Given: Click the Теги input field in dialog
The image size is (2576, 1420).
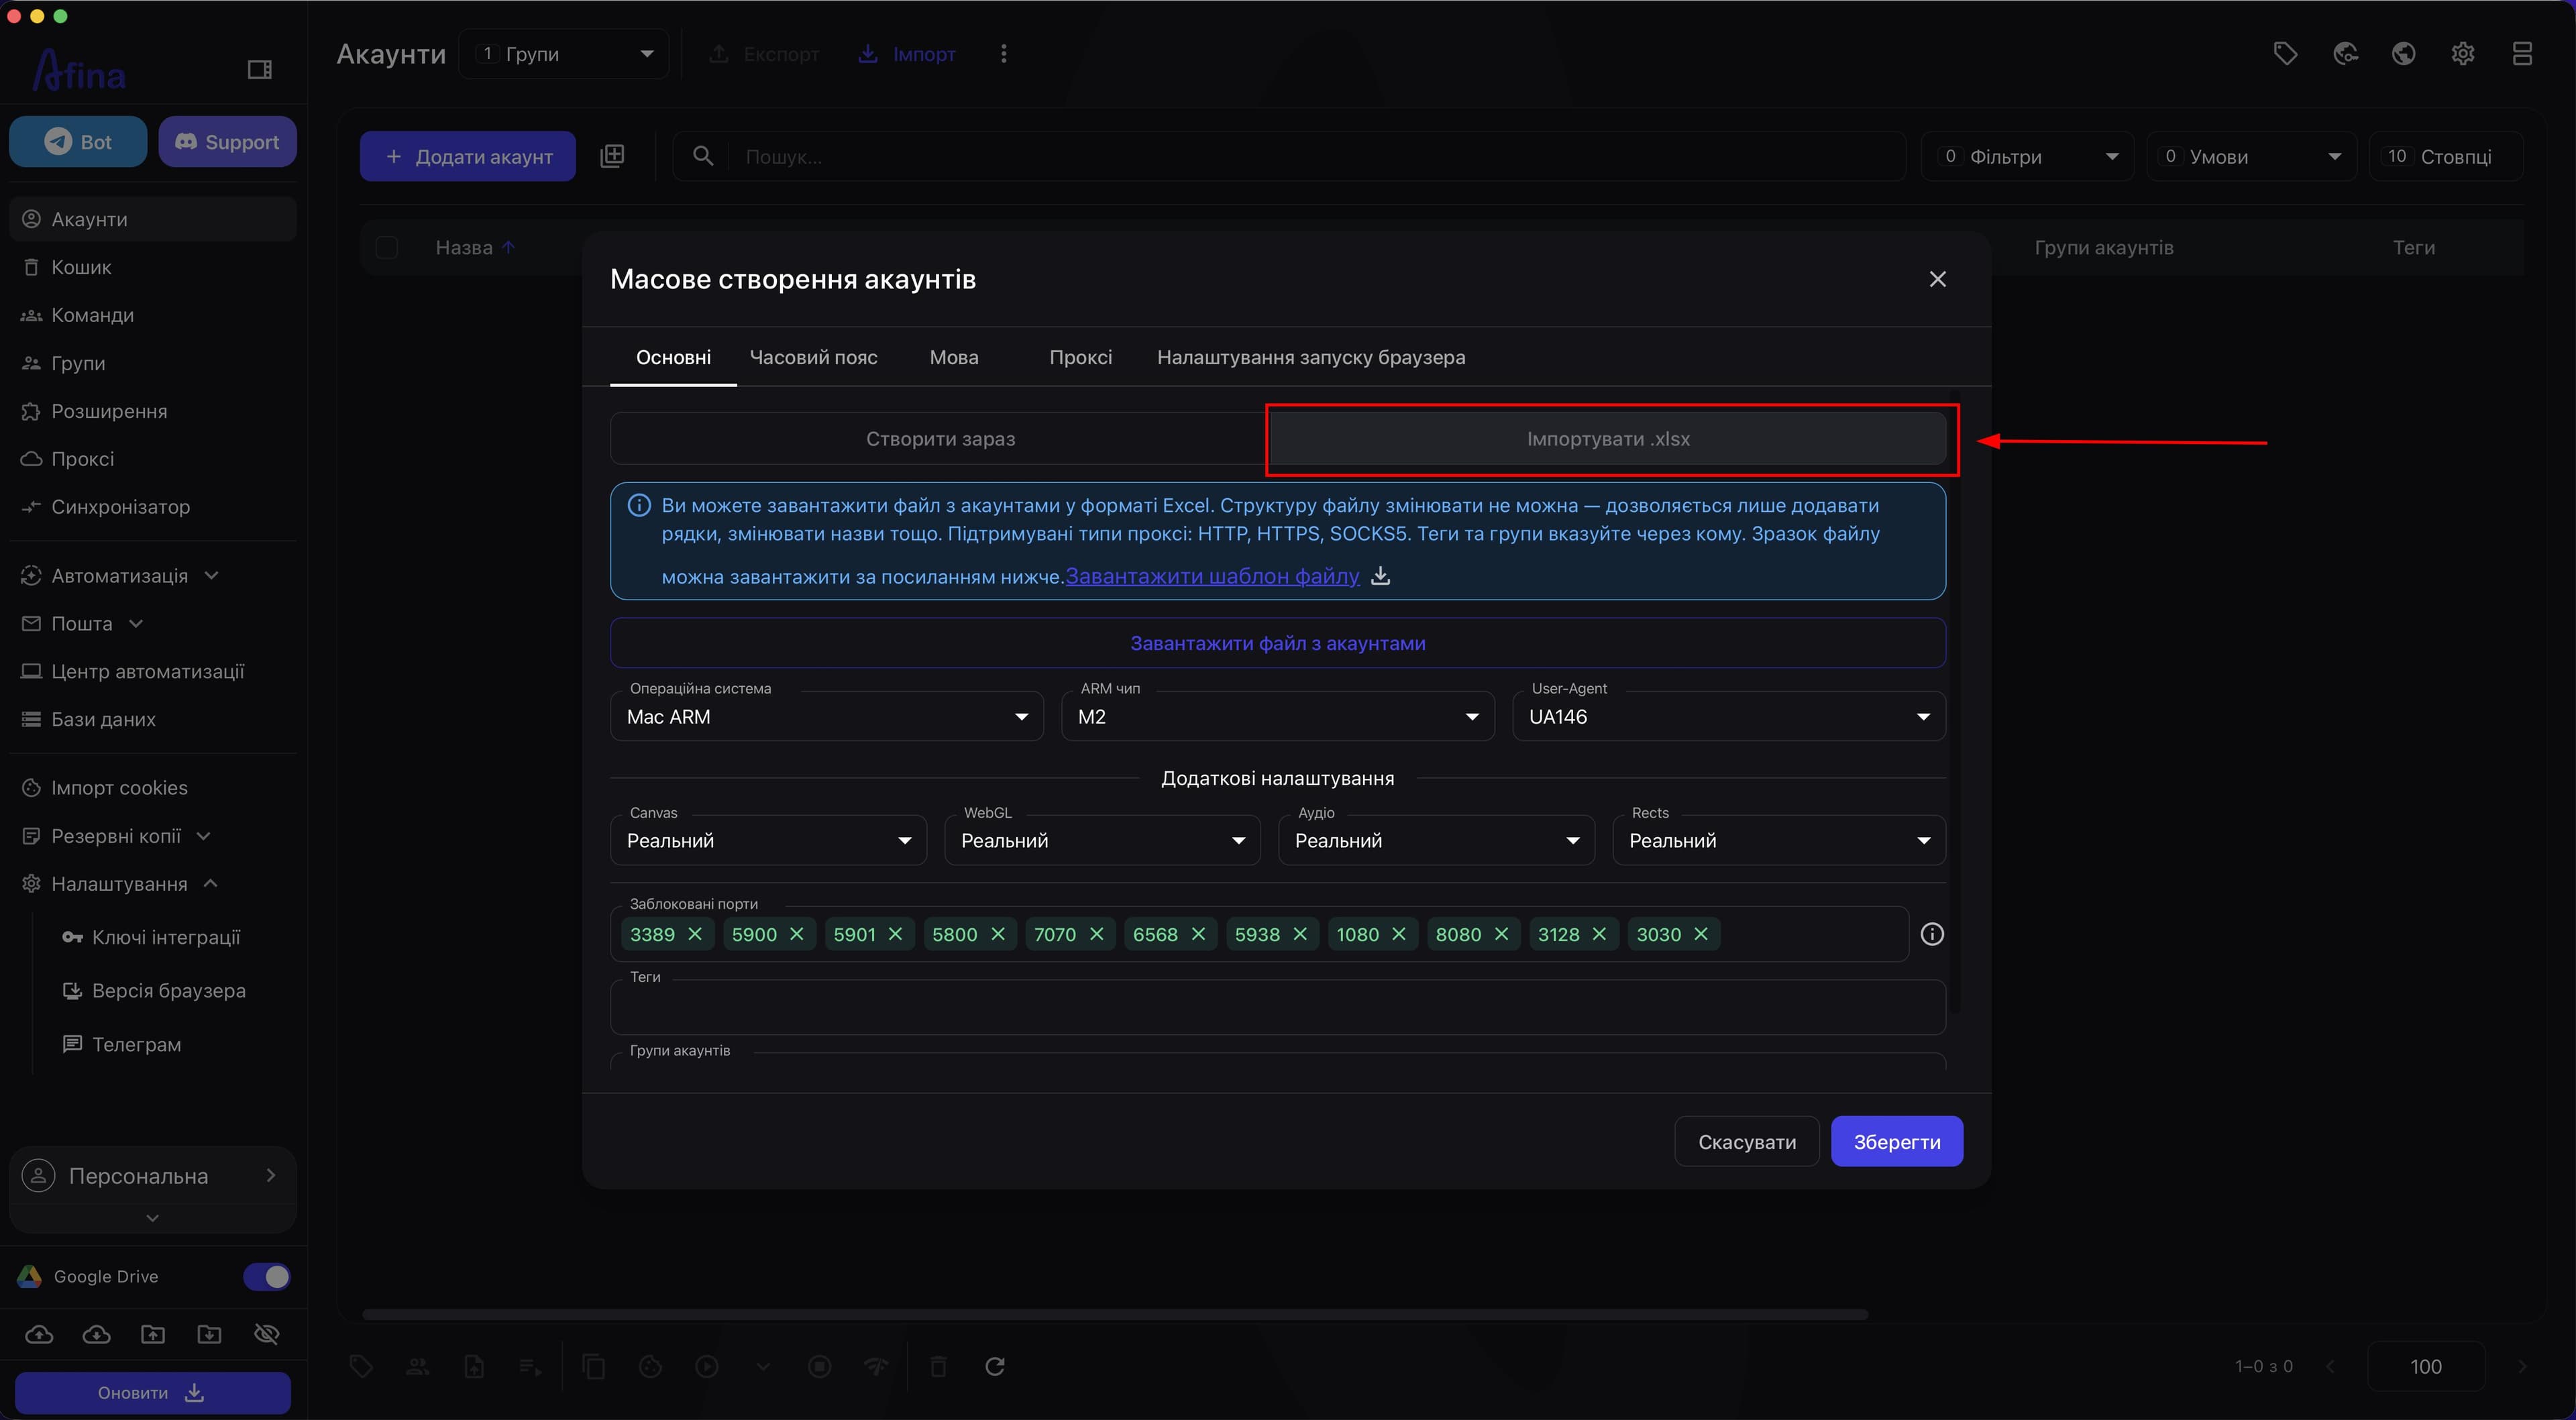Looking at the screenshot, I should tap(1278, 1007).
